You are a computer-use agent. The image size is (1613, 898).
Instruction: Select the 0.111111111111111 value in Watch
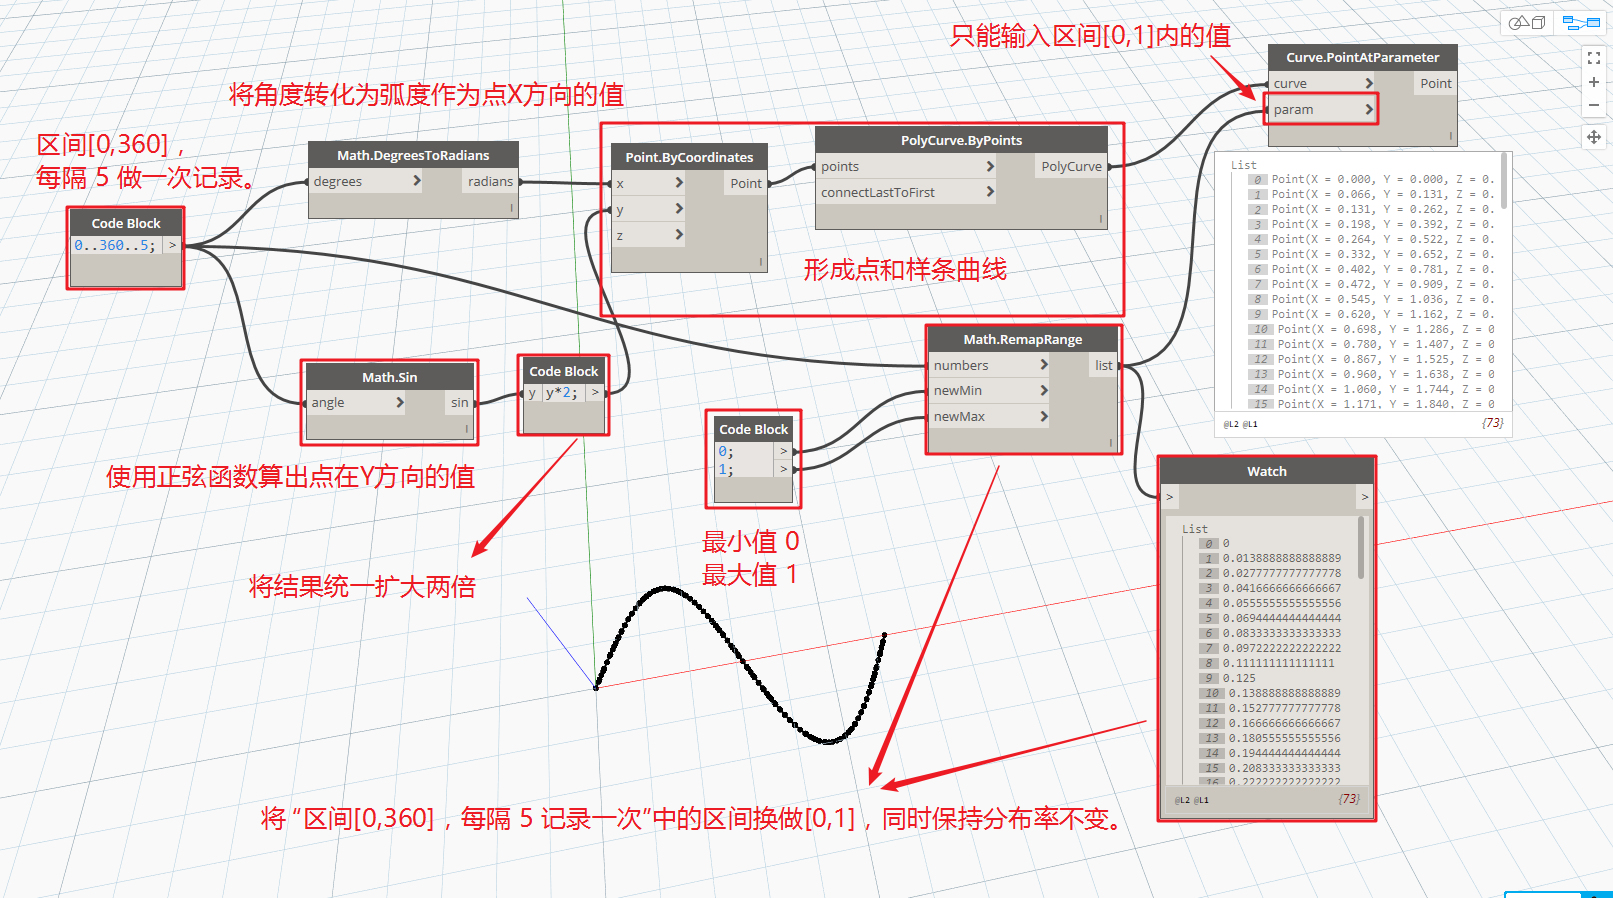coord(1278,663)
